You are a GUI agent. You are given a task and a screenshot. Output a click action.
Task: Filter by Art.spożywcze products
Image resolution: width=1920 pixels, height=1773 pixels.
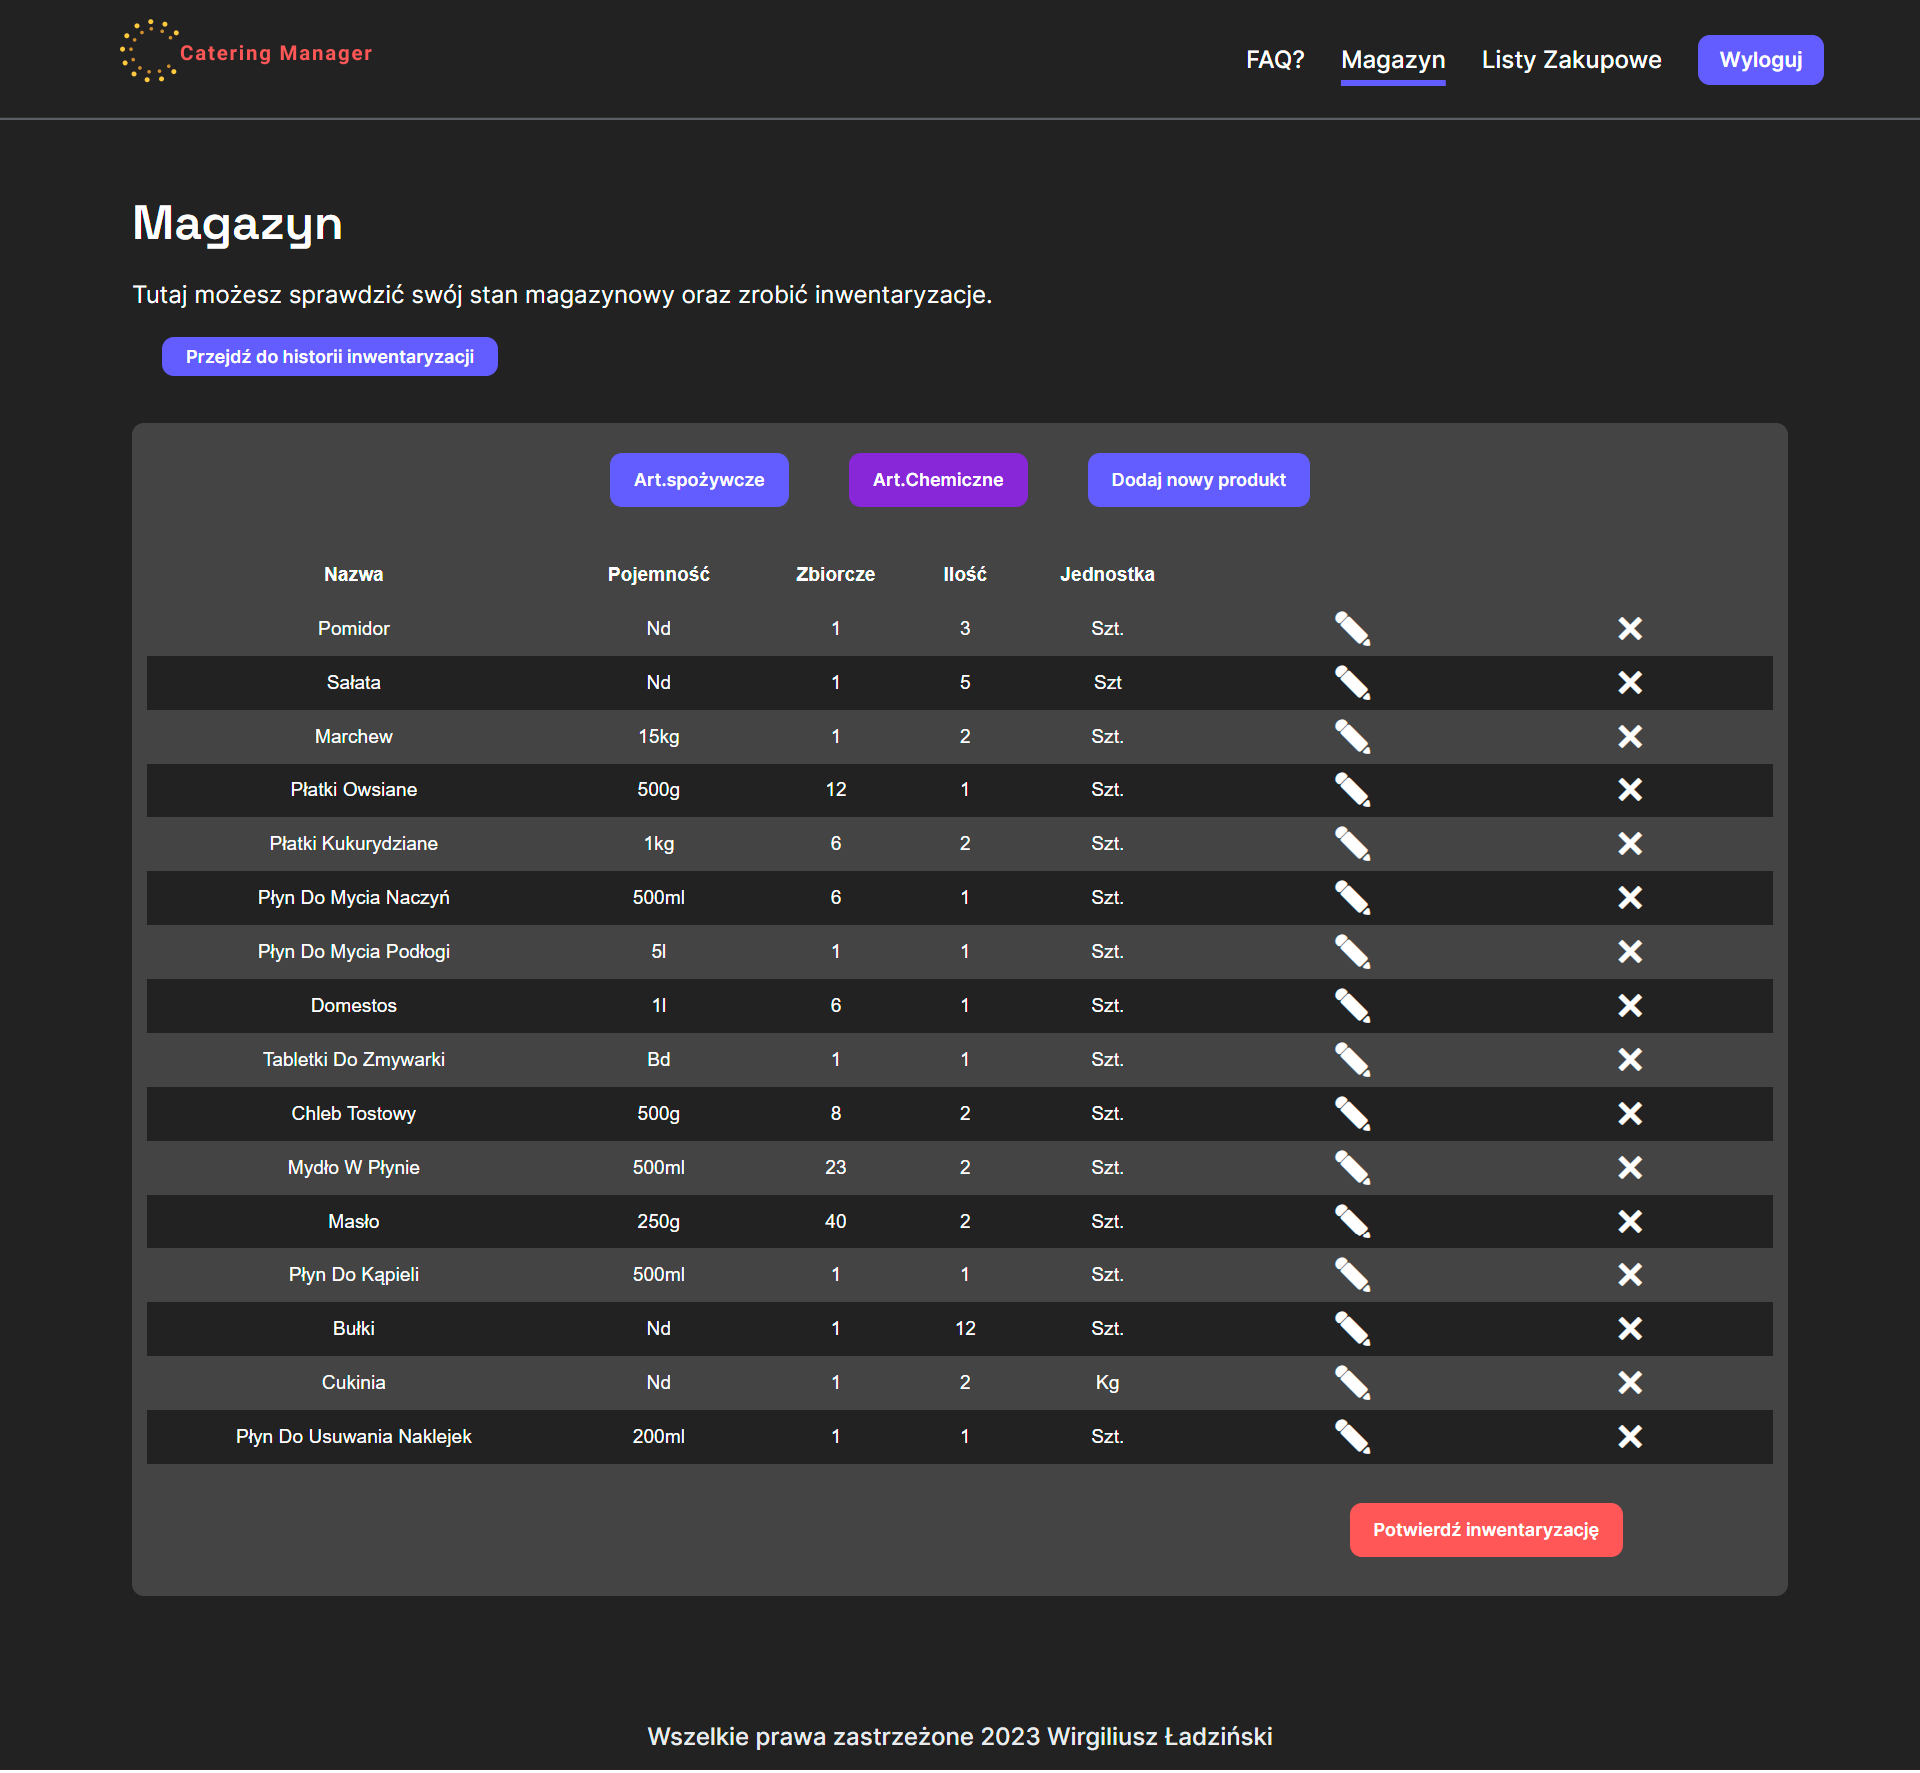click(698, 480)
